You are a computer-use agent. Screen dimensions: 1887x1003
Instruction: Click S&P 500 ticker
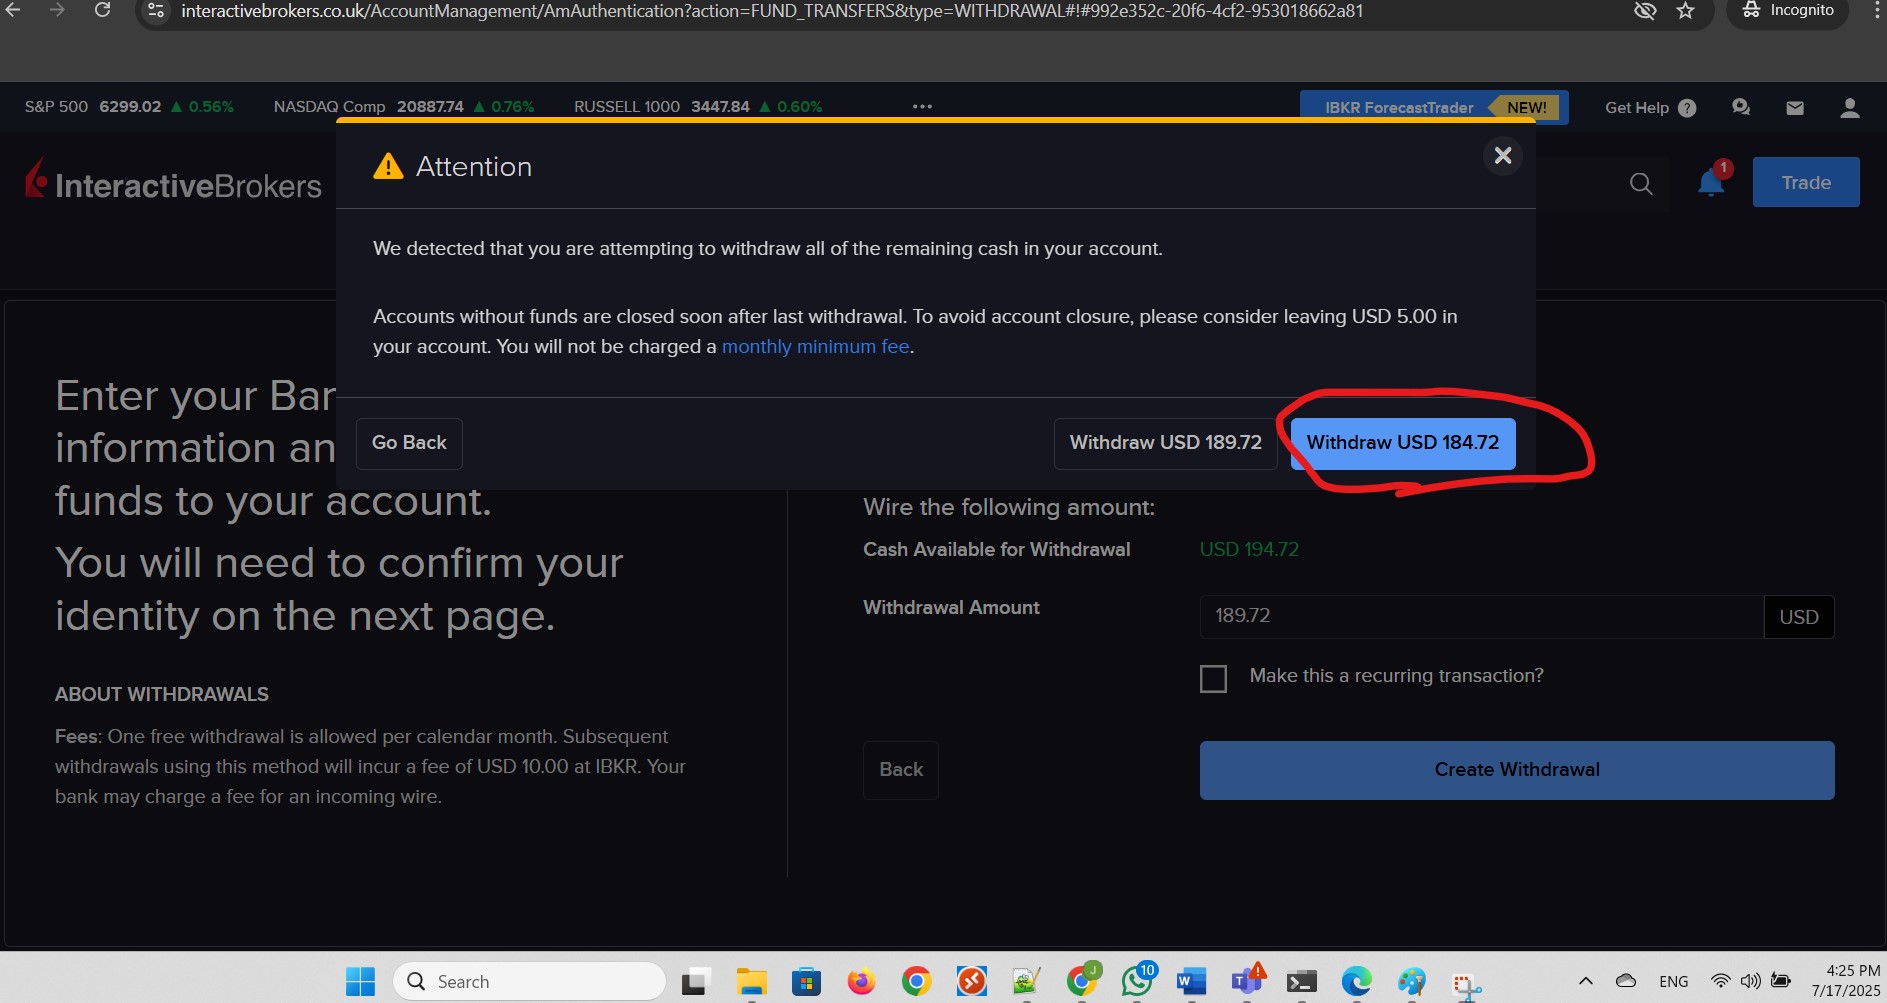click(x=129, y=106)
